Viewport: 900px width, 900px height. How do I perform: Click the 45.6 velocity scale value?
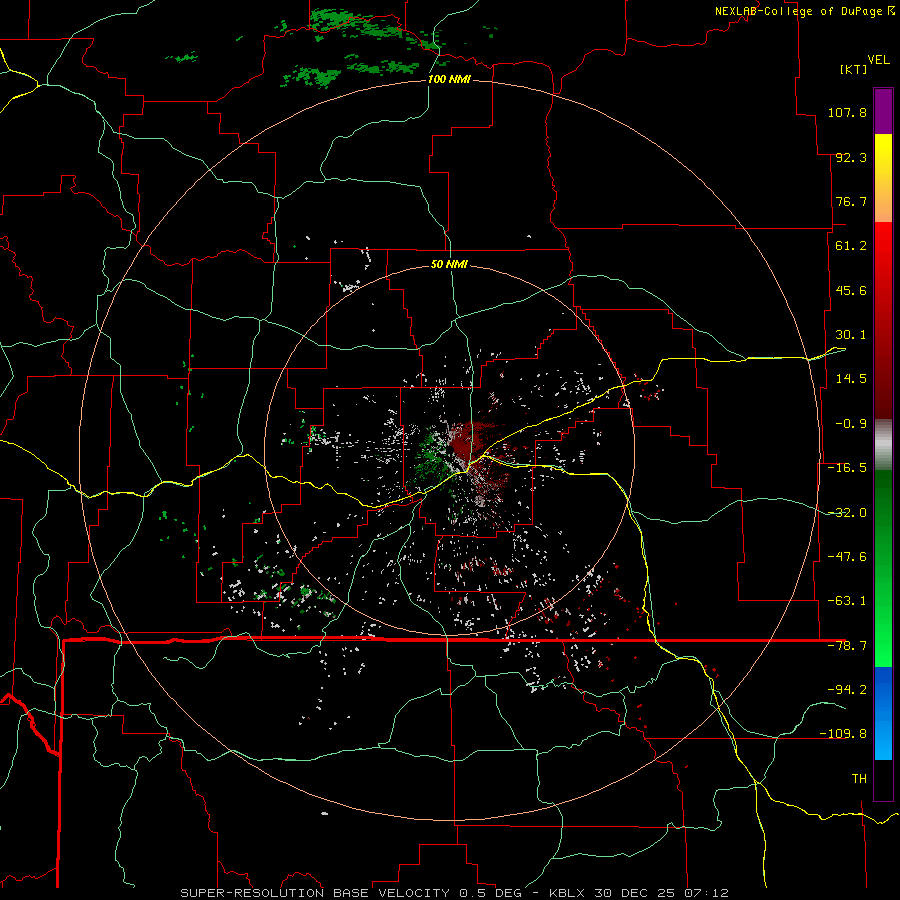(851, 290)
